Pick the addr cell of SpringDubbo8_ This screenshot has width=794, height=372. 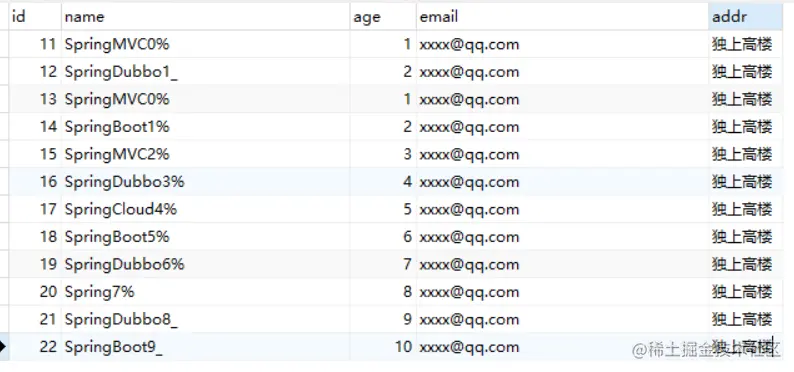746,319
